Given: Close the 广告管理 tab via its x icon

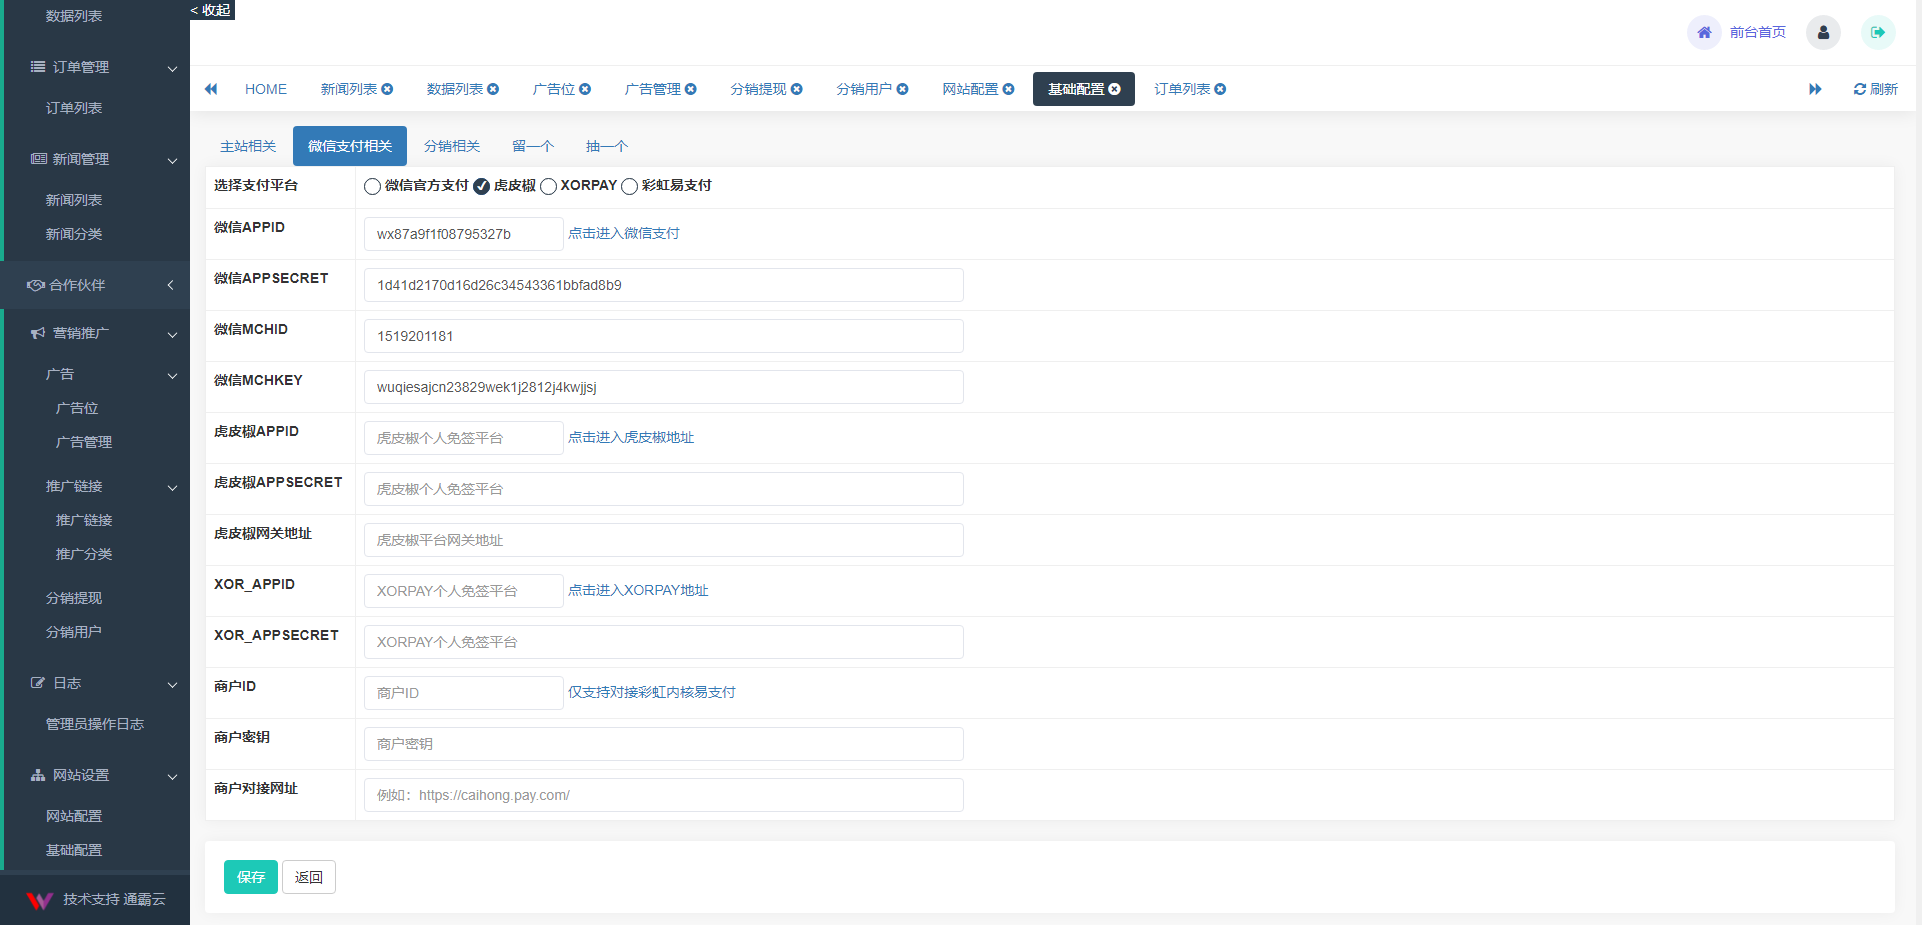Looking at the screenshot, I should click(691, 89).
